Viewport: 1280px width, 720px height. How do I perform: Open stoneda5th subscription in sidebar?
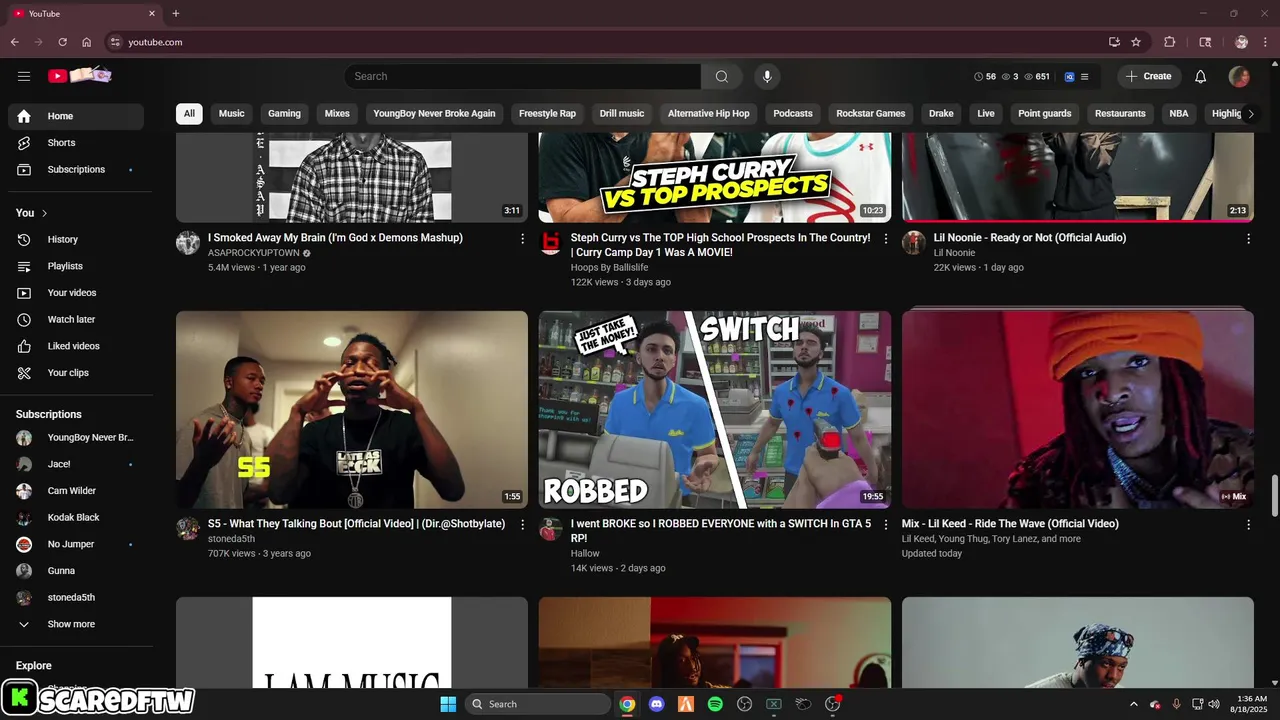pyautogui.click(x=76, y=598)
